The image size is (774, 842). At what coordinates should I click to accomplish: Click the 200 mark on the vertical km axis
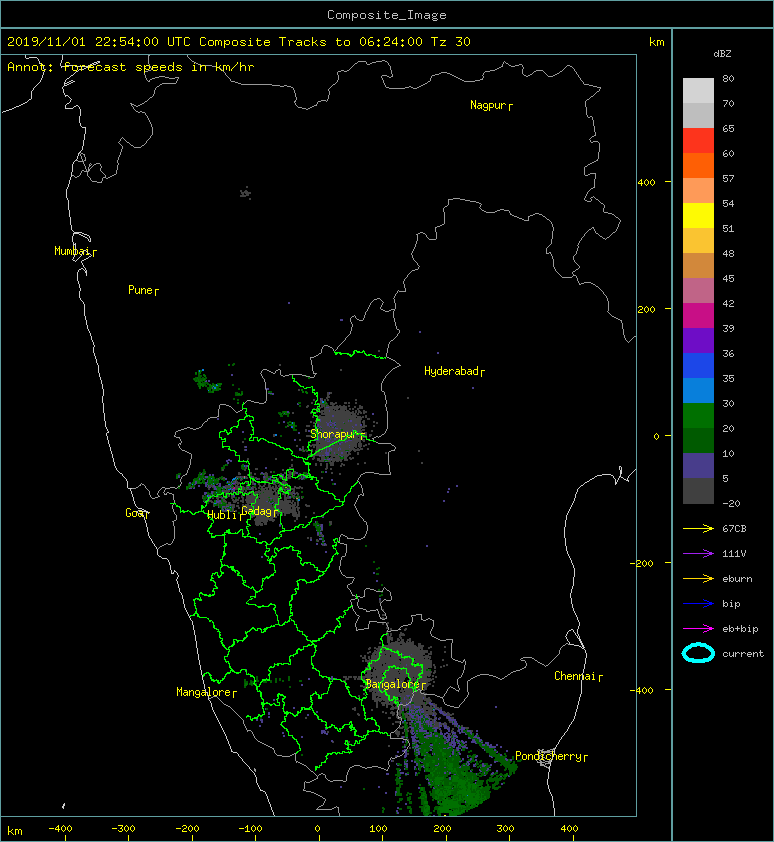click(x=647, y=310)
